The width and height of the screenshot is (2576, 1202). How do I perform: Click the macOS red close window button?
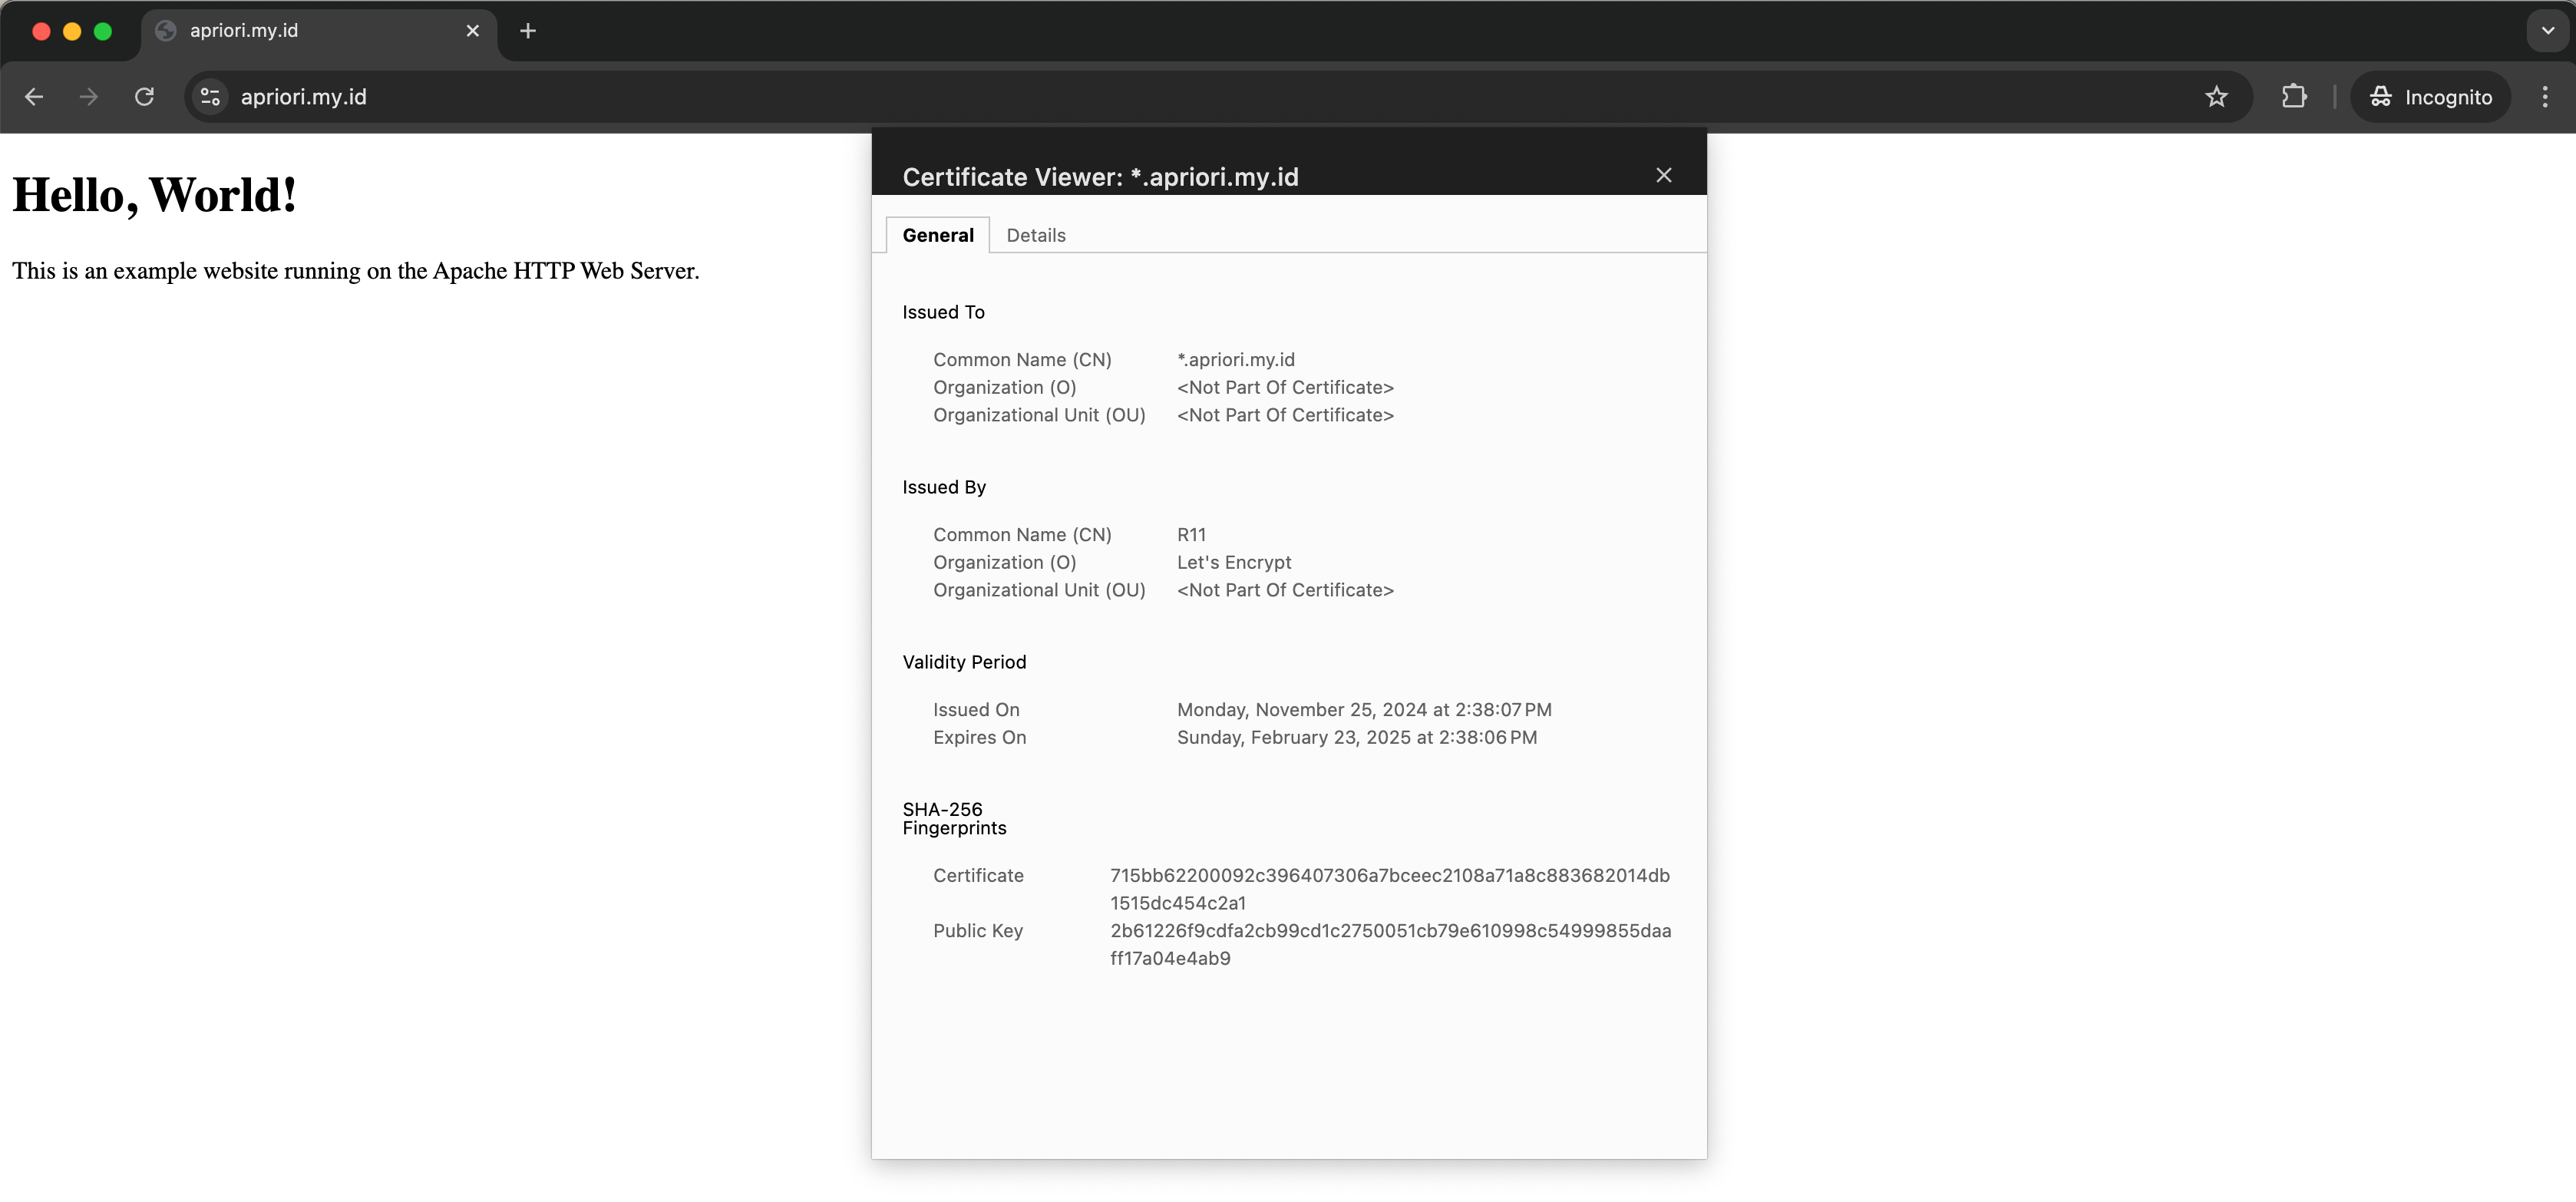(x=41, y=31)
